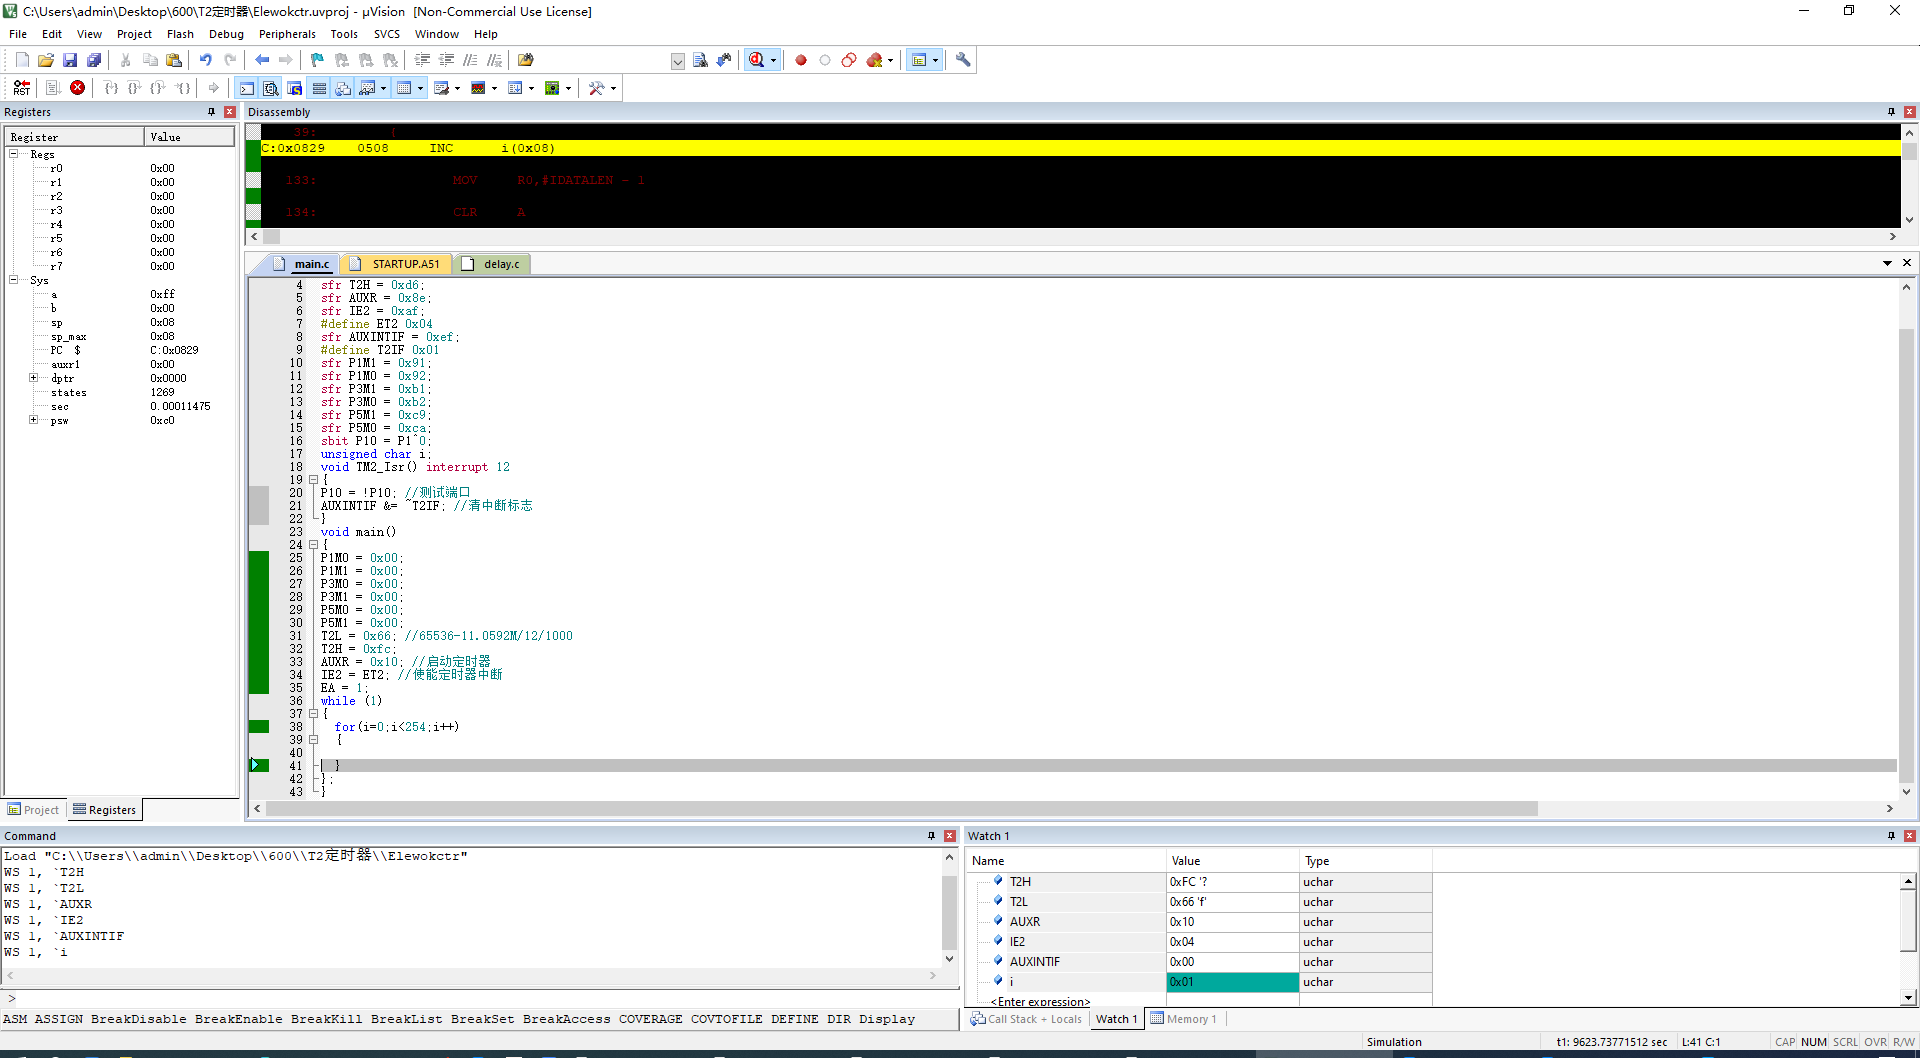Switch to the STARTUP.A51 tab

pos(396,264)
